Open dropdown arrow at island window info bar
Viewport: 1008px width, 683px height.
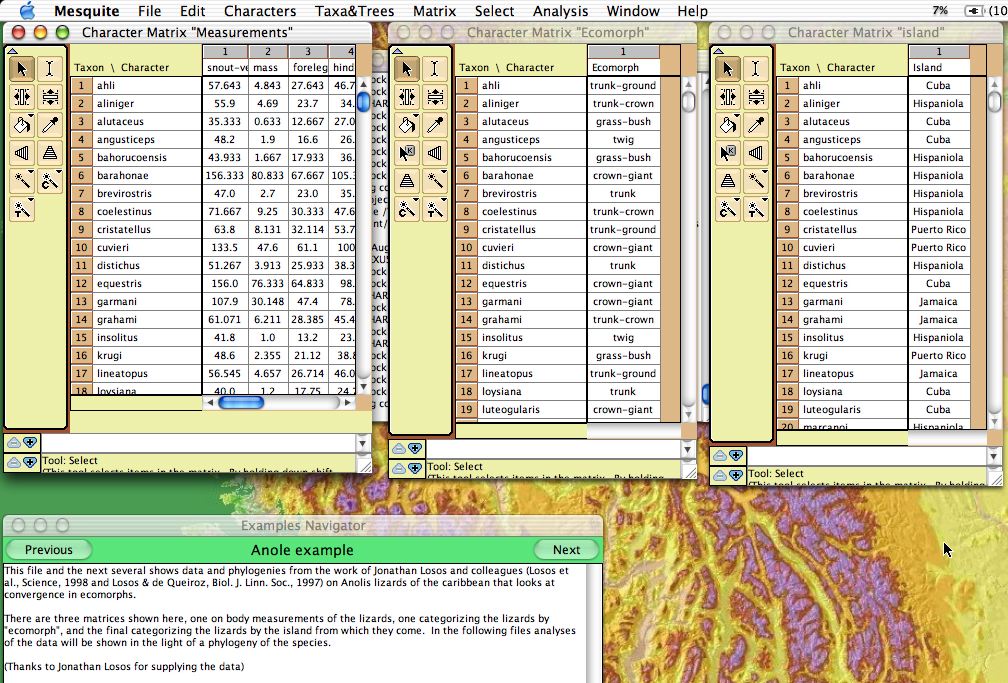pyautogui.click(x=993, y=456)
